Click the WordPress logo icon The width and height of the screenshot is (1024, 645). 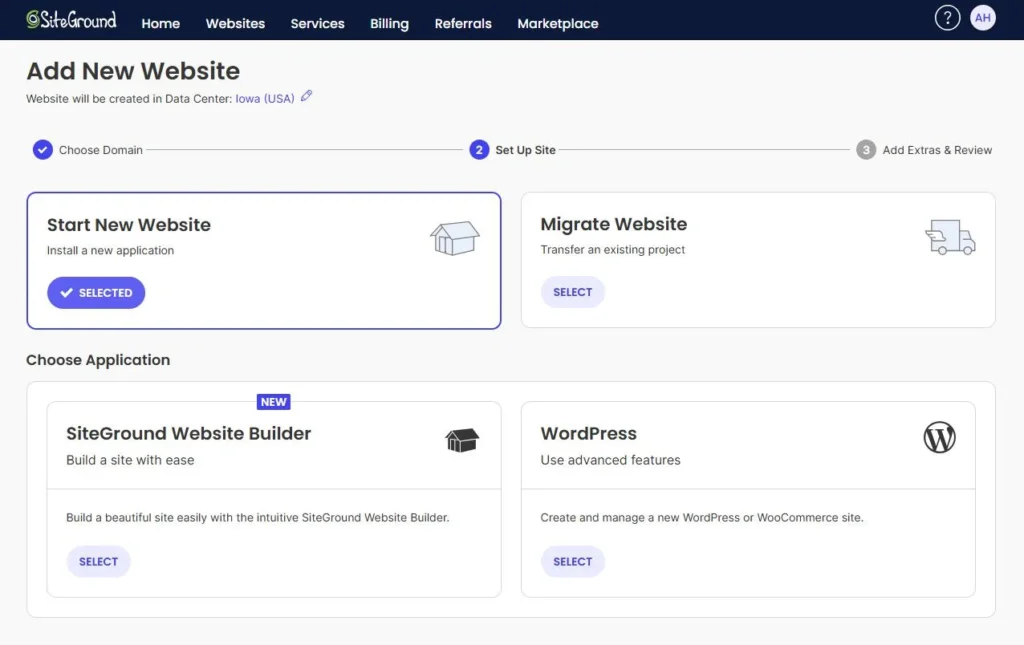(939, 437)
